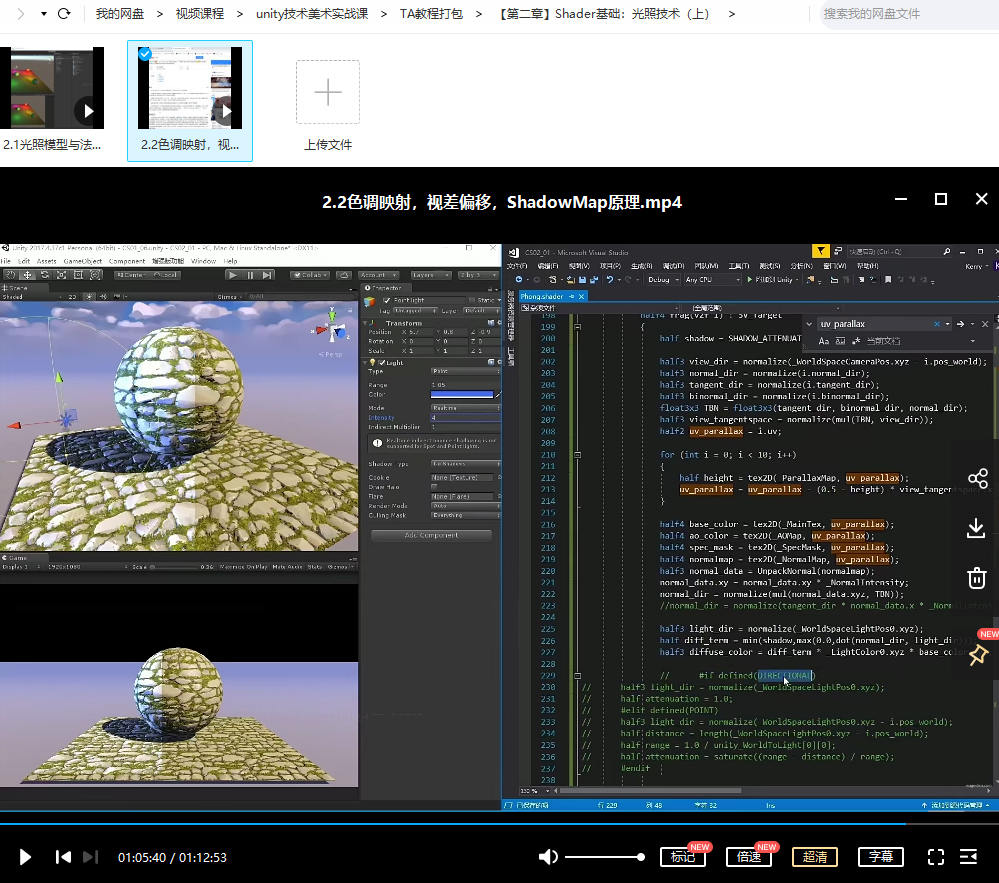
Task: Open 我的网盘 breadcrumb
Action: 120,13
